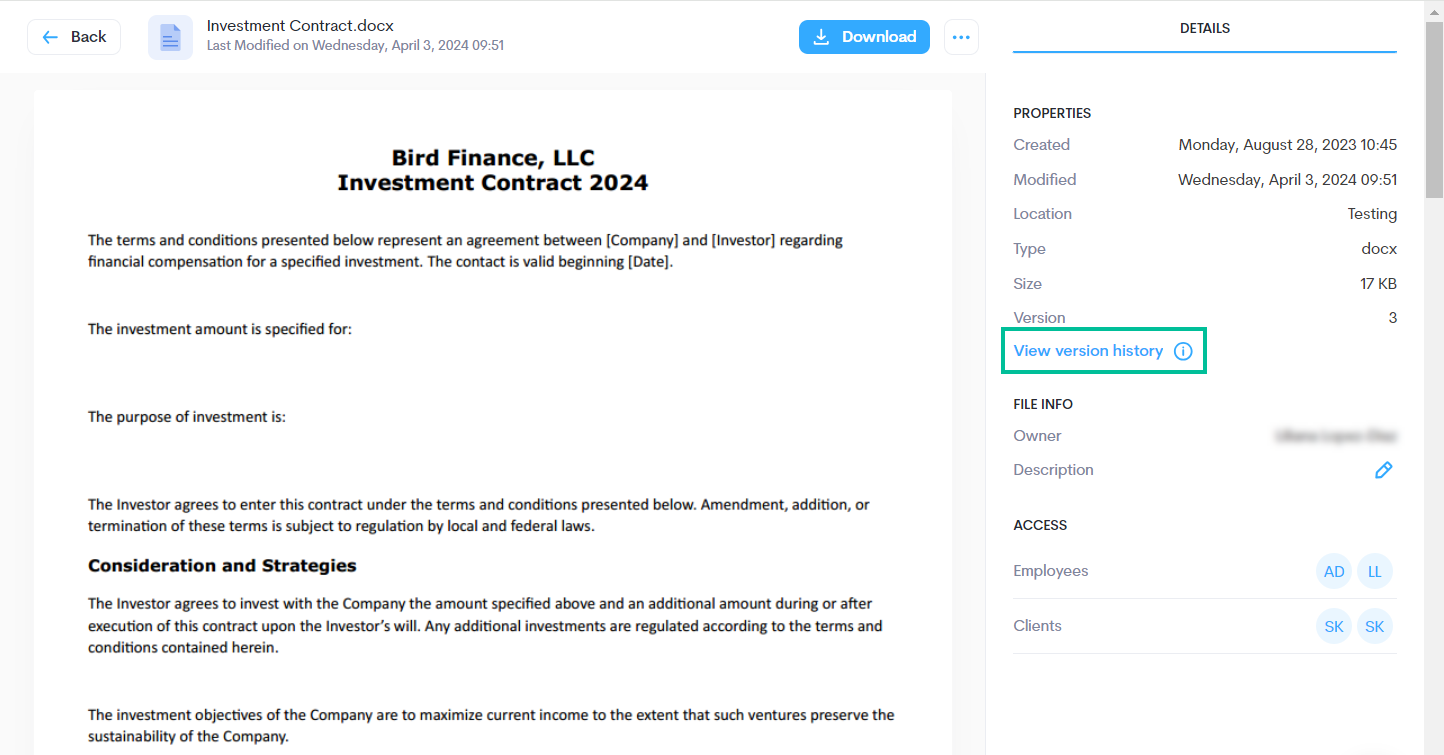Click the document file icon beside the filename
This screenshot has width=1444, height=755.
[x=170, y=37]
